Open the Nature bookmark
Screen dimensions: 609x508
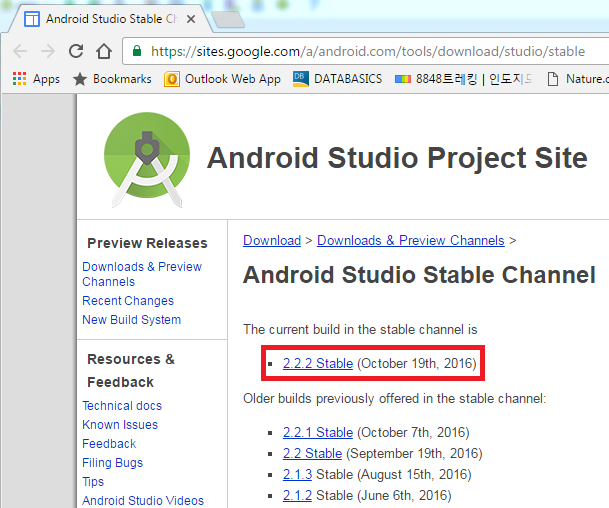(x=578, y=79)
